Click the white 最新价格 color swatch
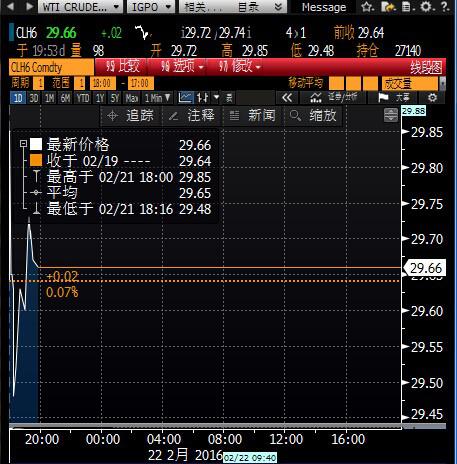Viewport: 457px width, 464px height. point(36,144)
